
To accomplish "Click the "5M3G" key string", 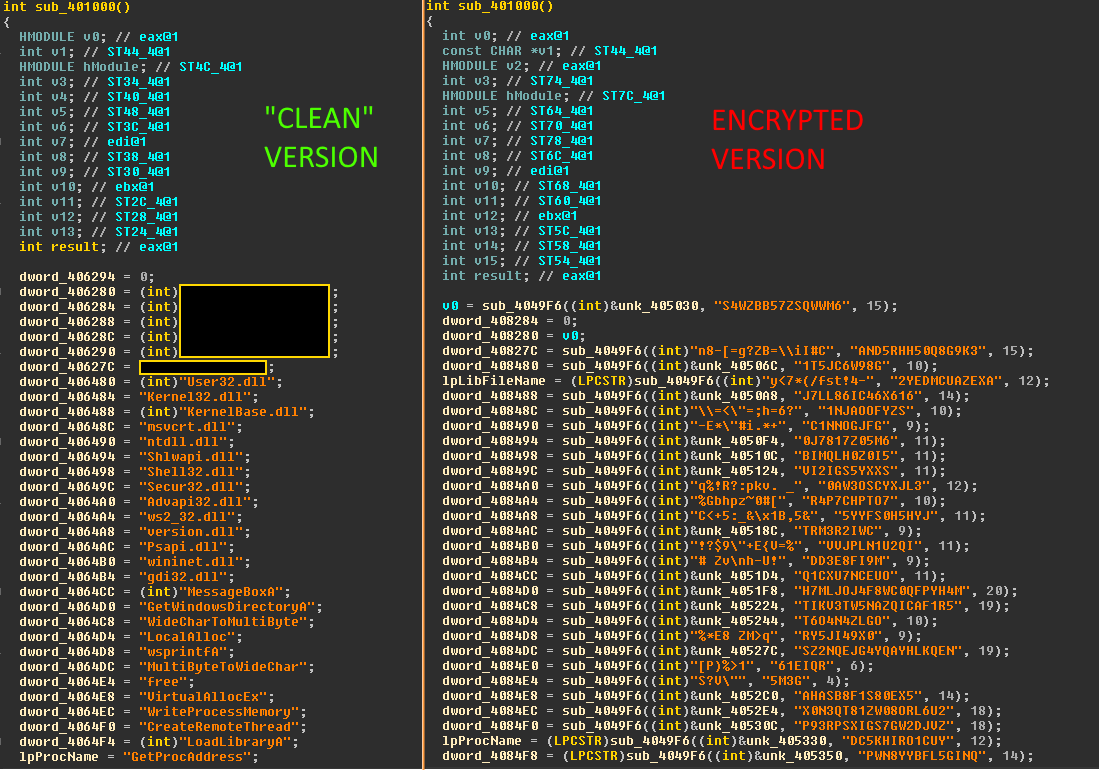I will [x=785, y=681].
